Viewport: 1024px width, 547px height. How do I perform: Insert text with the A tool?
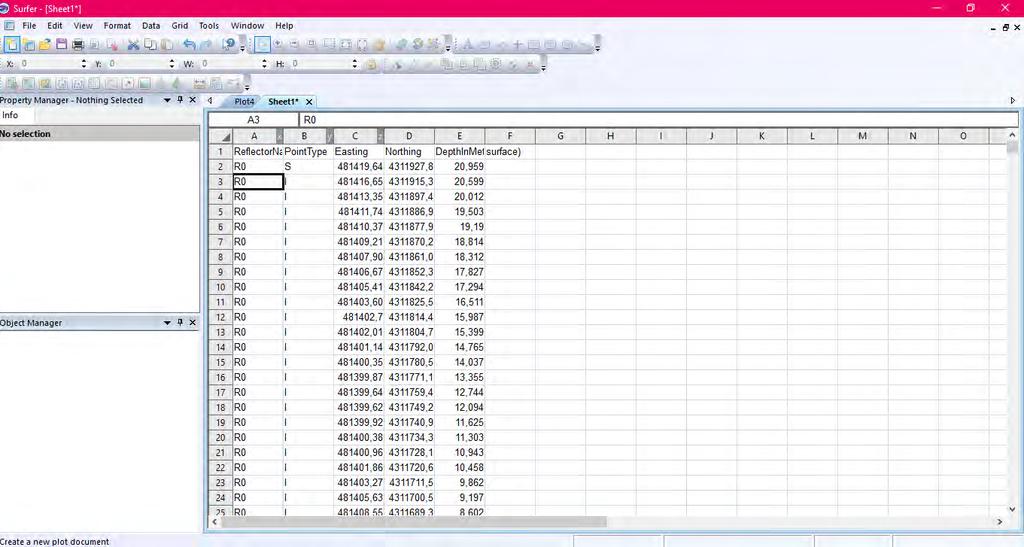click(468, 44)
